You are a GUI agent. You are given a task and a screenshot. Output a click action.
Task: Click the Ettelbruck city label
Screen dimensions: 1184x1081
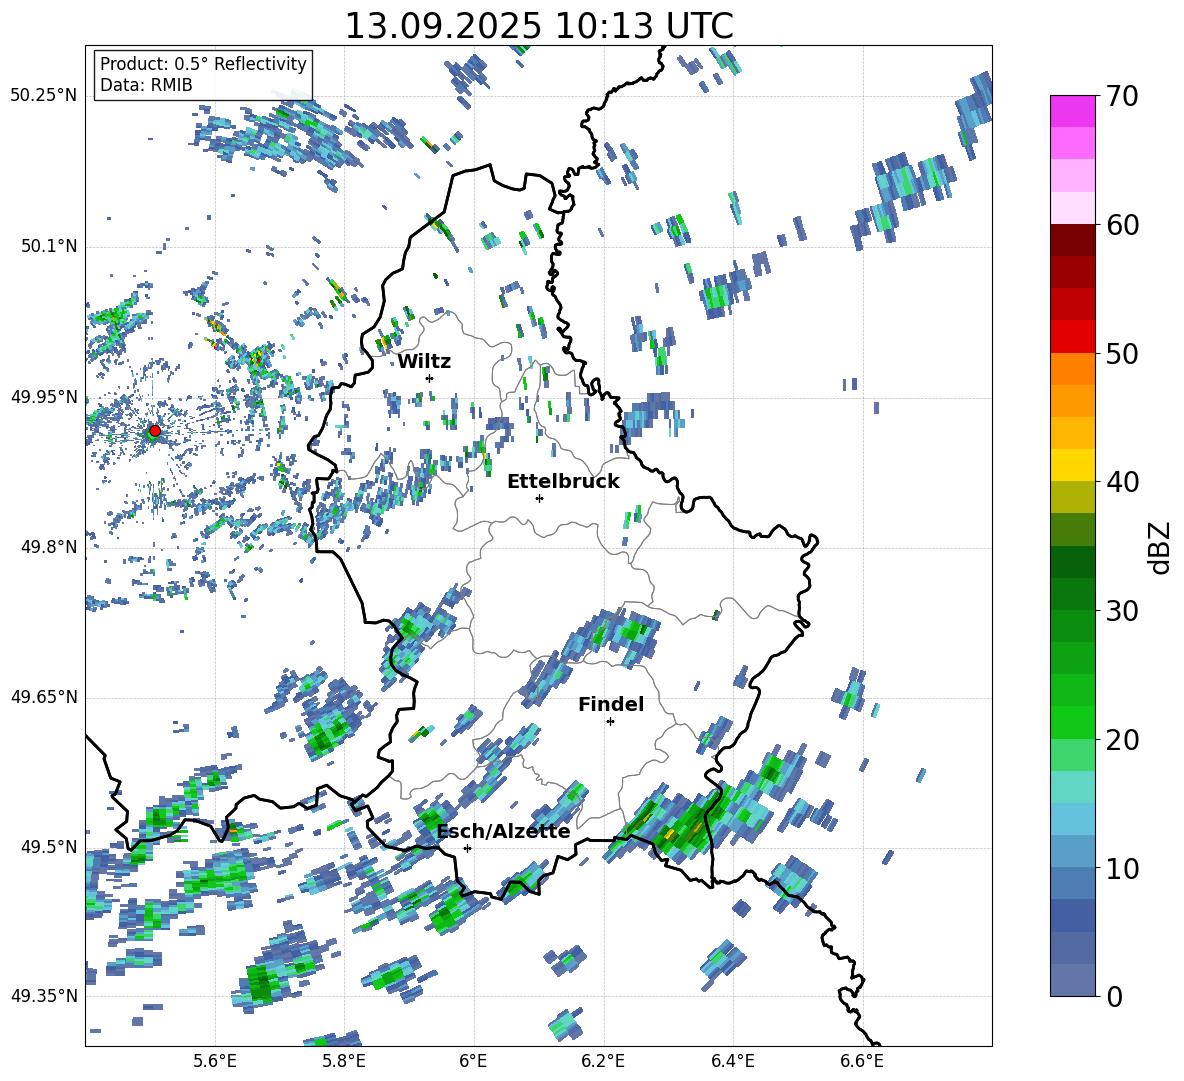pyautogui.click(x=563, y=482)
